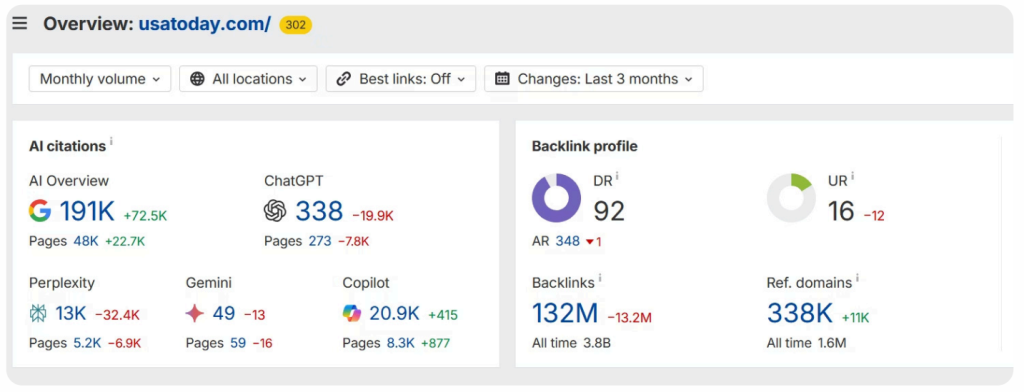Click the UR value 16
This screenshot has height=392, width=1024.
841,211
